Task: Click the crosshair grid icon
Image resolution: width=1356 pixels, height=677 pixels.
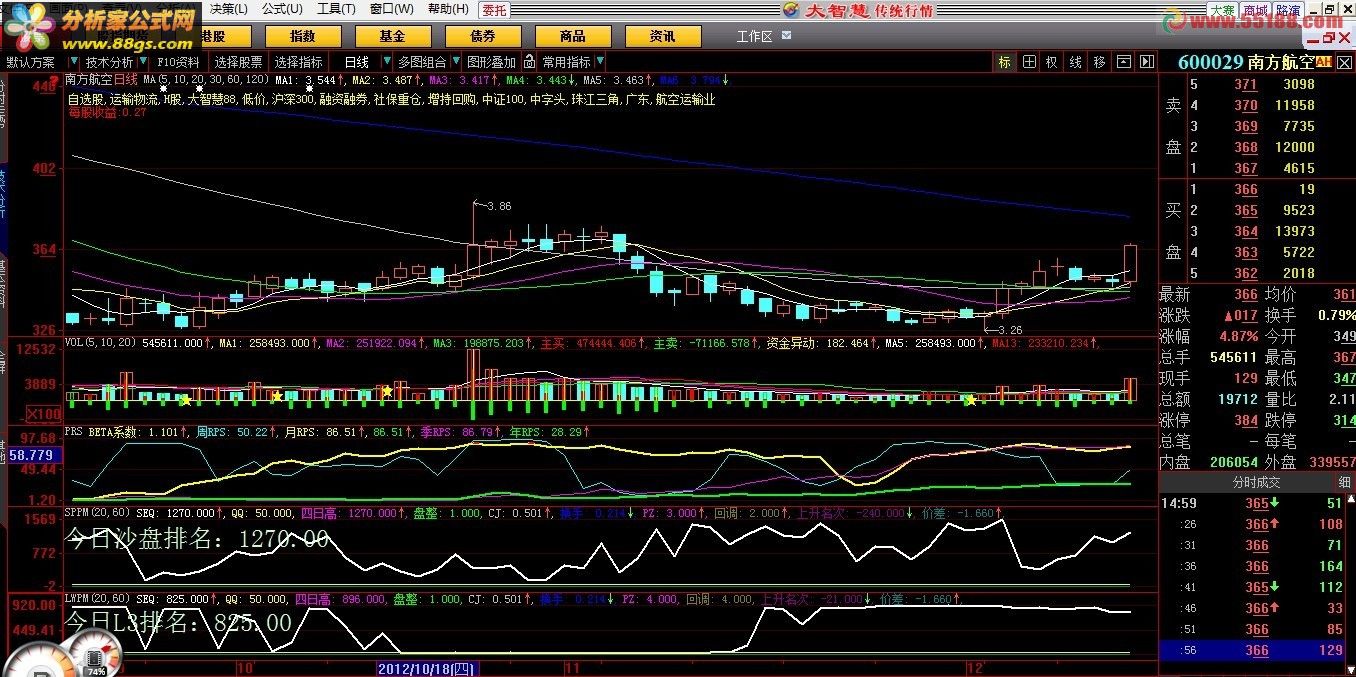Action: click(x=1029, y=62)
